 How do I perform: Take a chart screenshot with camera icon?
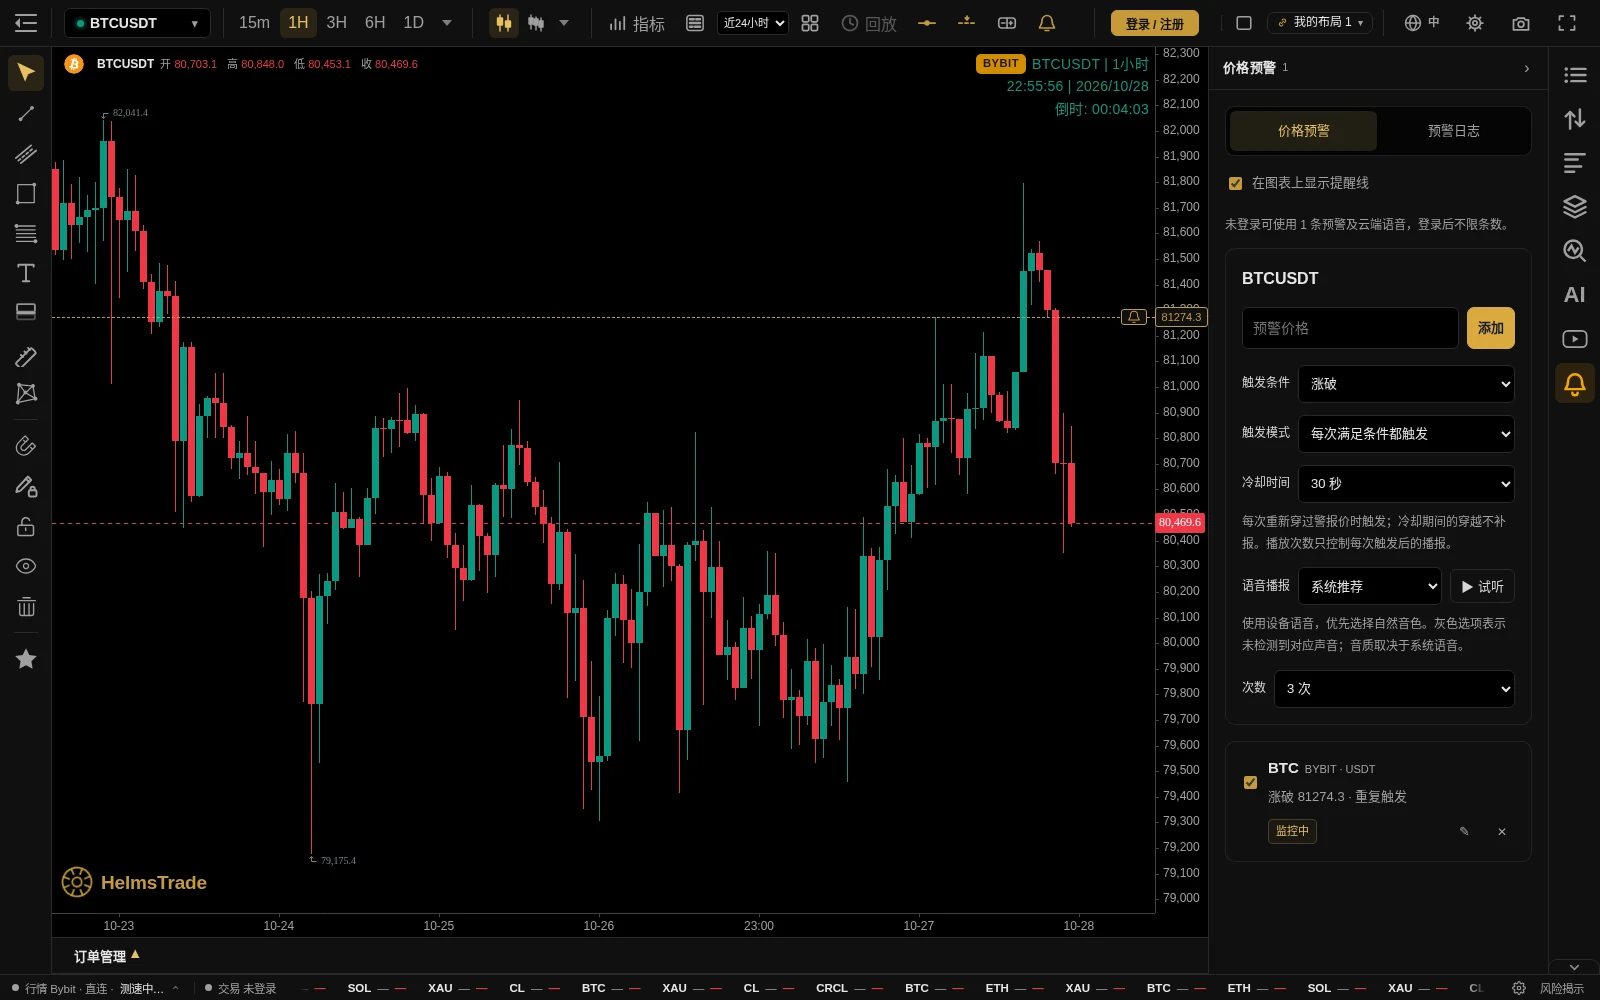[1521, 23]
